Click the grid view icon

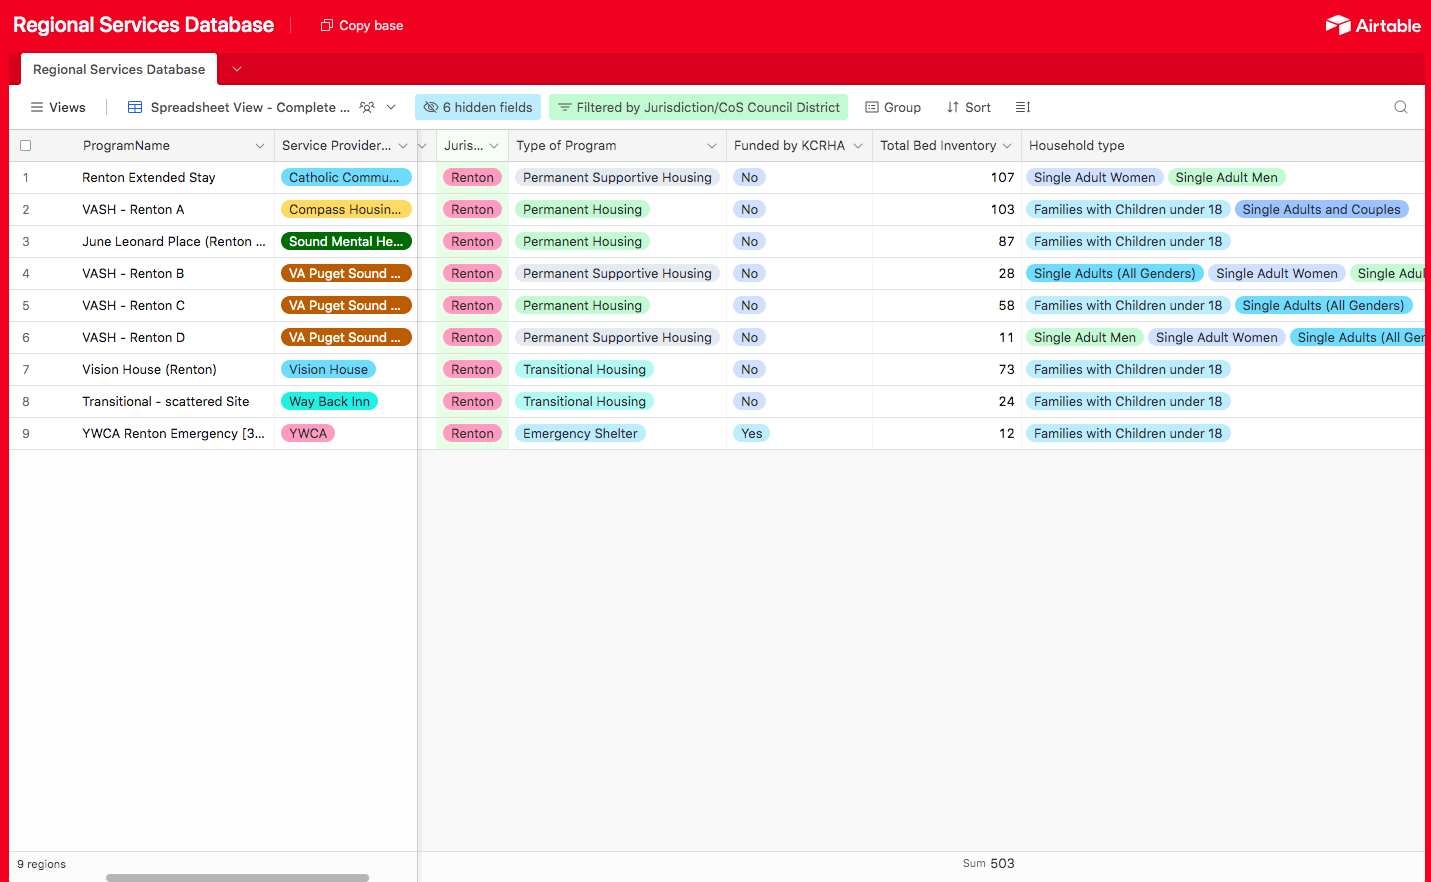tap(135, 107)
